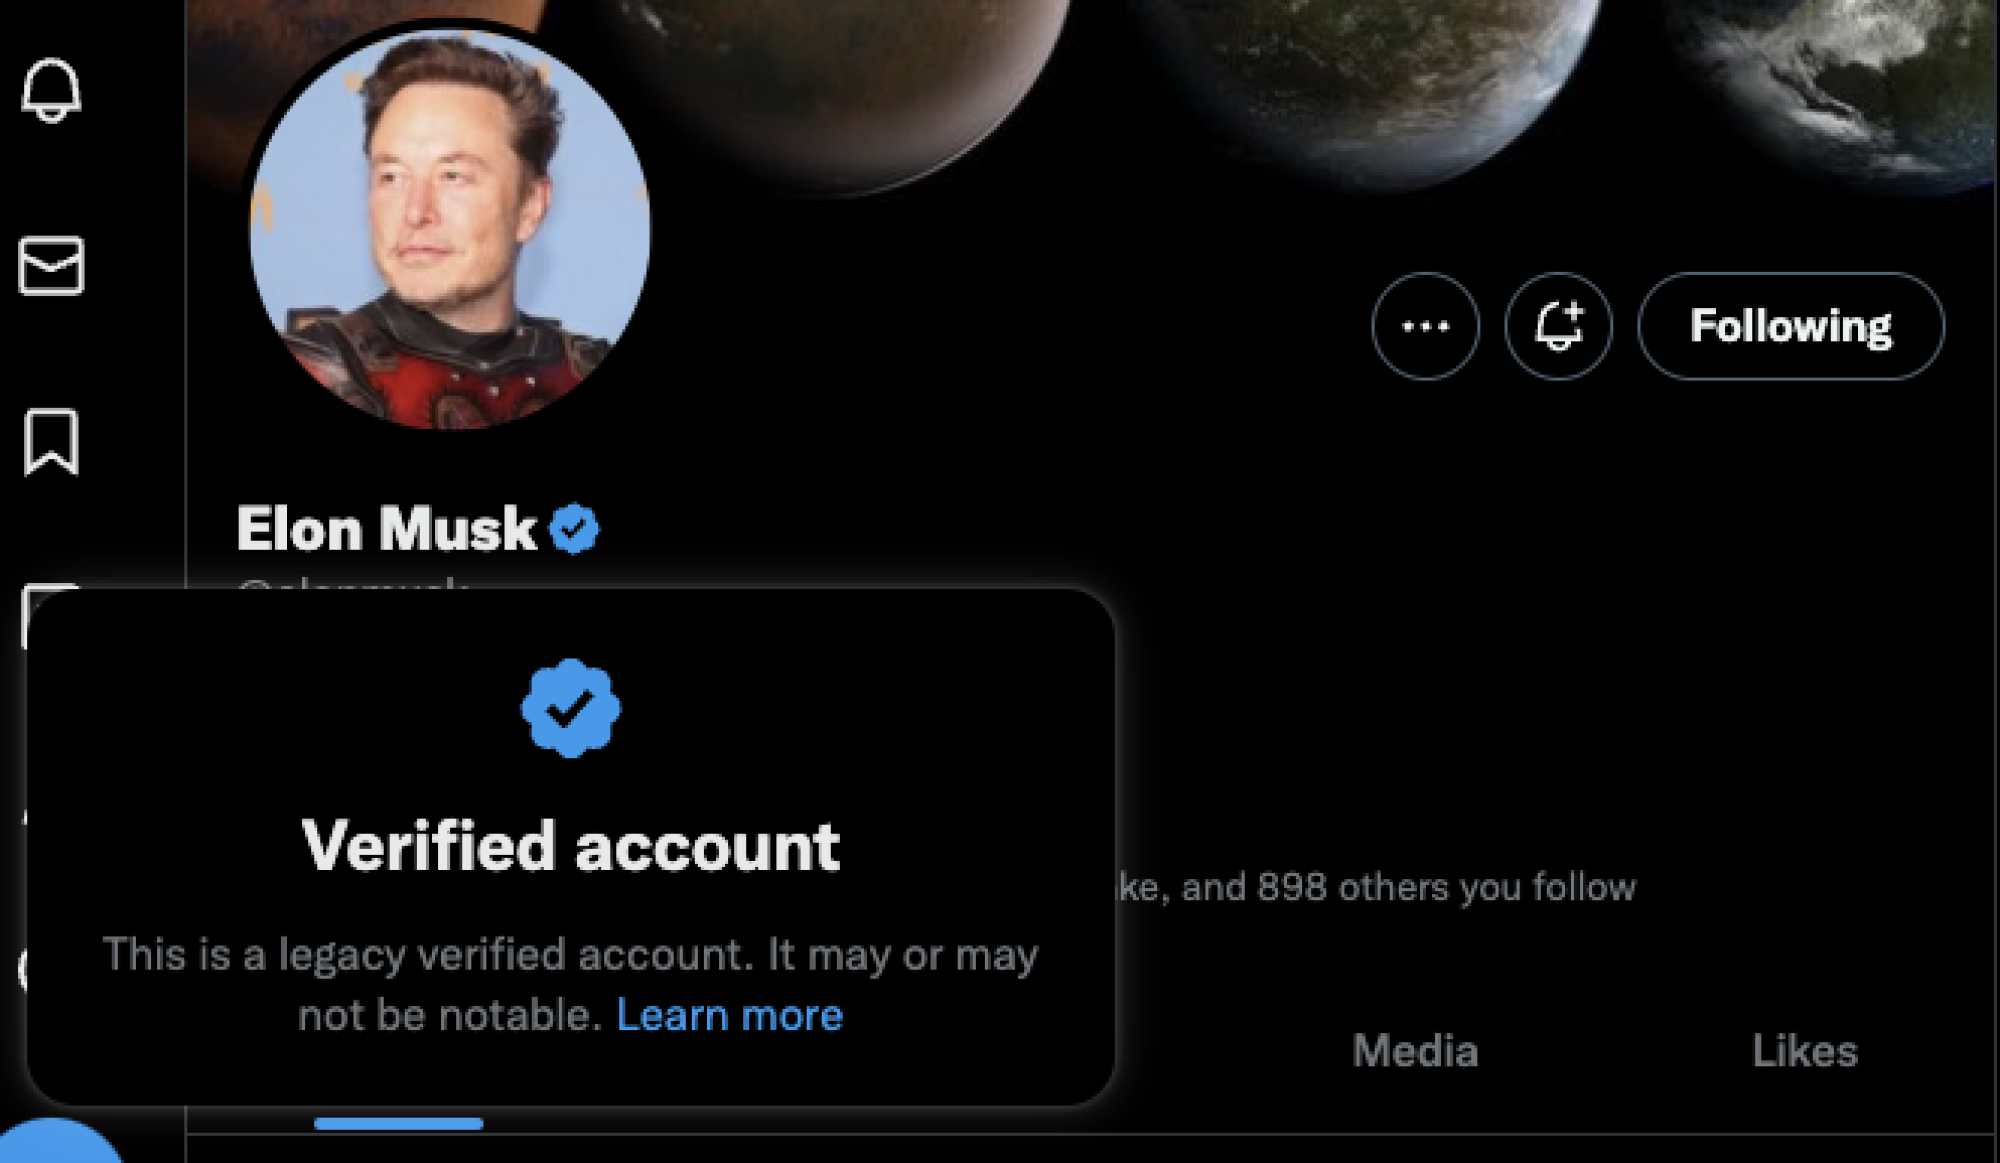Click the large checkmark icon in the tooltip
This screenshot has width=2000, height=1163.
(571, 707)
